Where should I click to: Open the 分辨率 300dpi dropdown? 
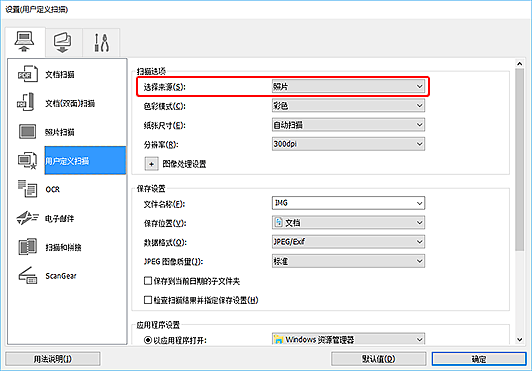click(x=348, y=144)
